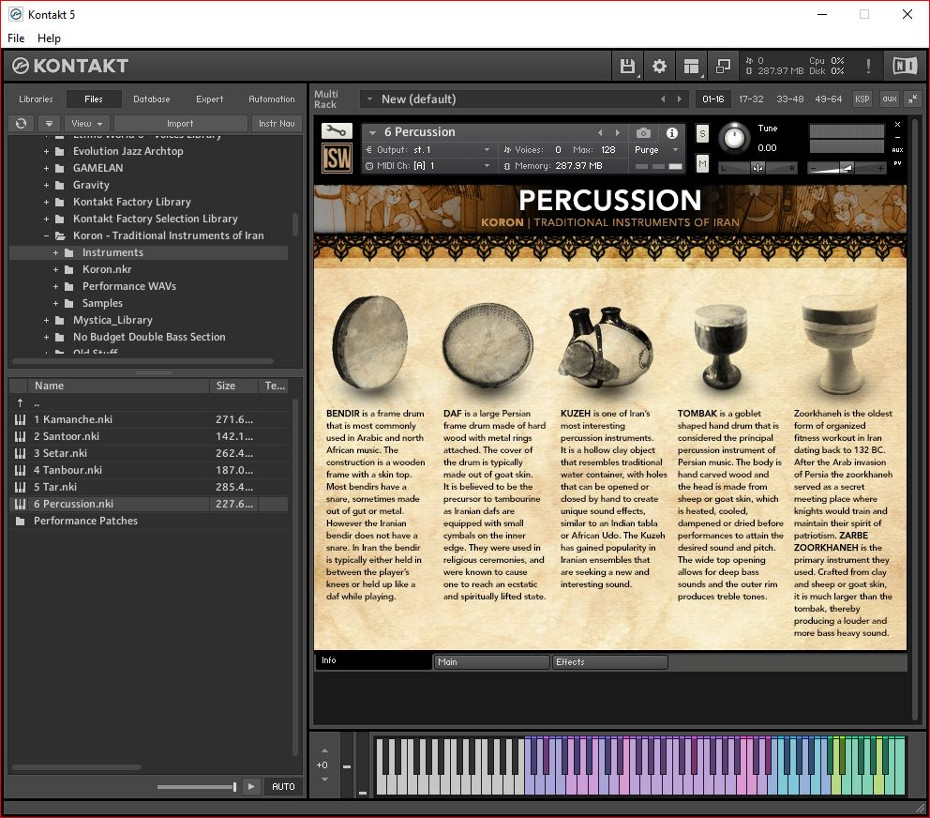Click the Import button

[180, 123]
